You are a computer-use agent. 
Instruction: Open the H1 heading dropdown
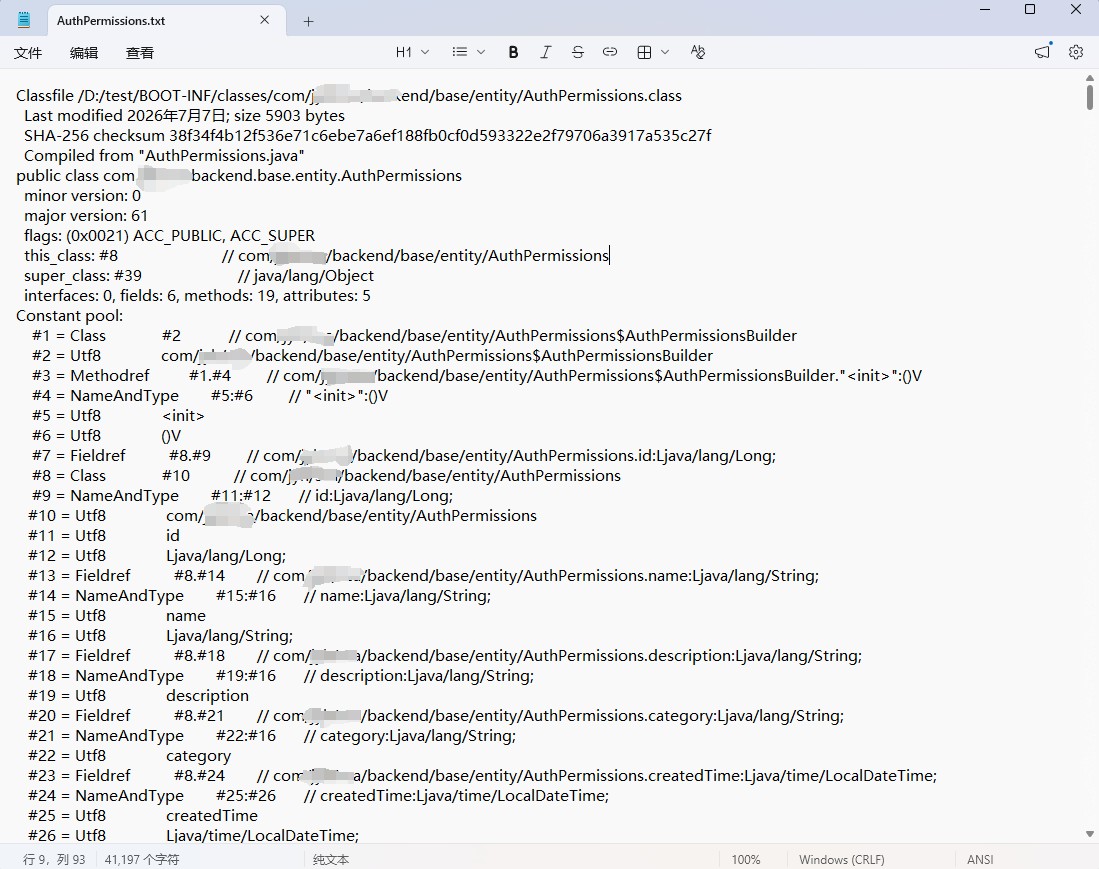coord(412,52)
